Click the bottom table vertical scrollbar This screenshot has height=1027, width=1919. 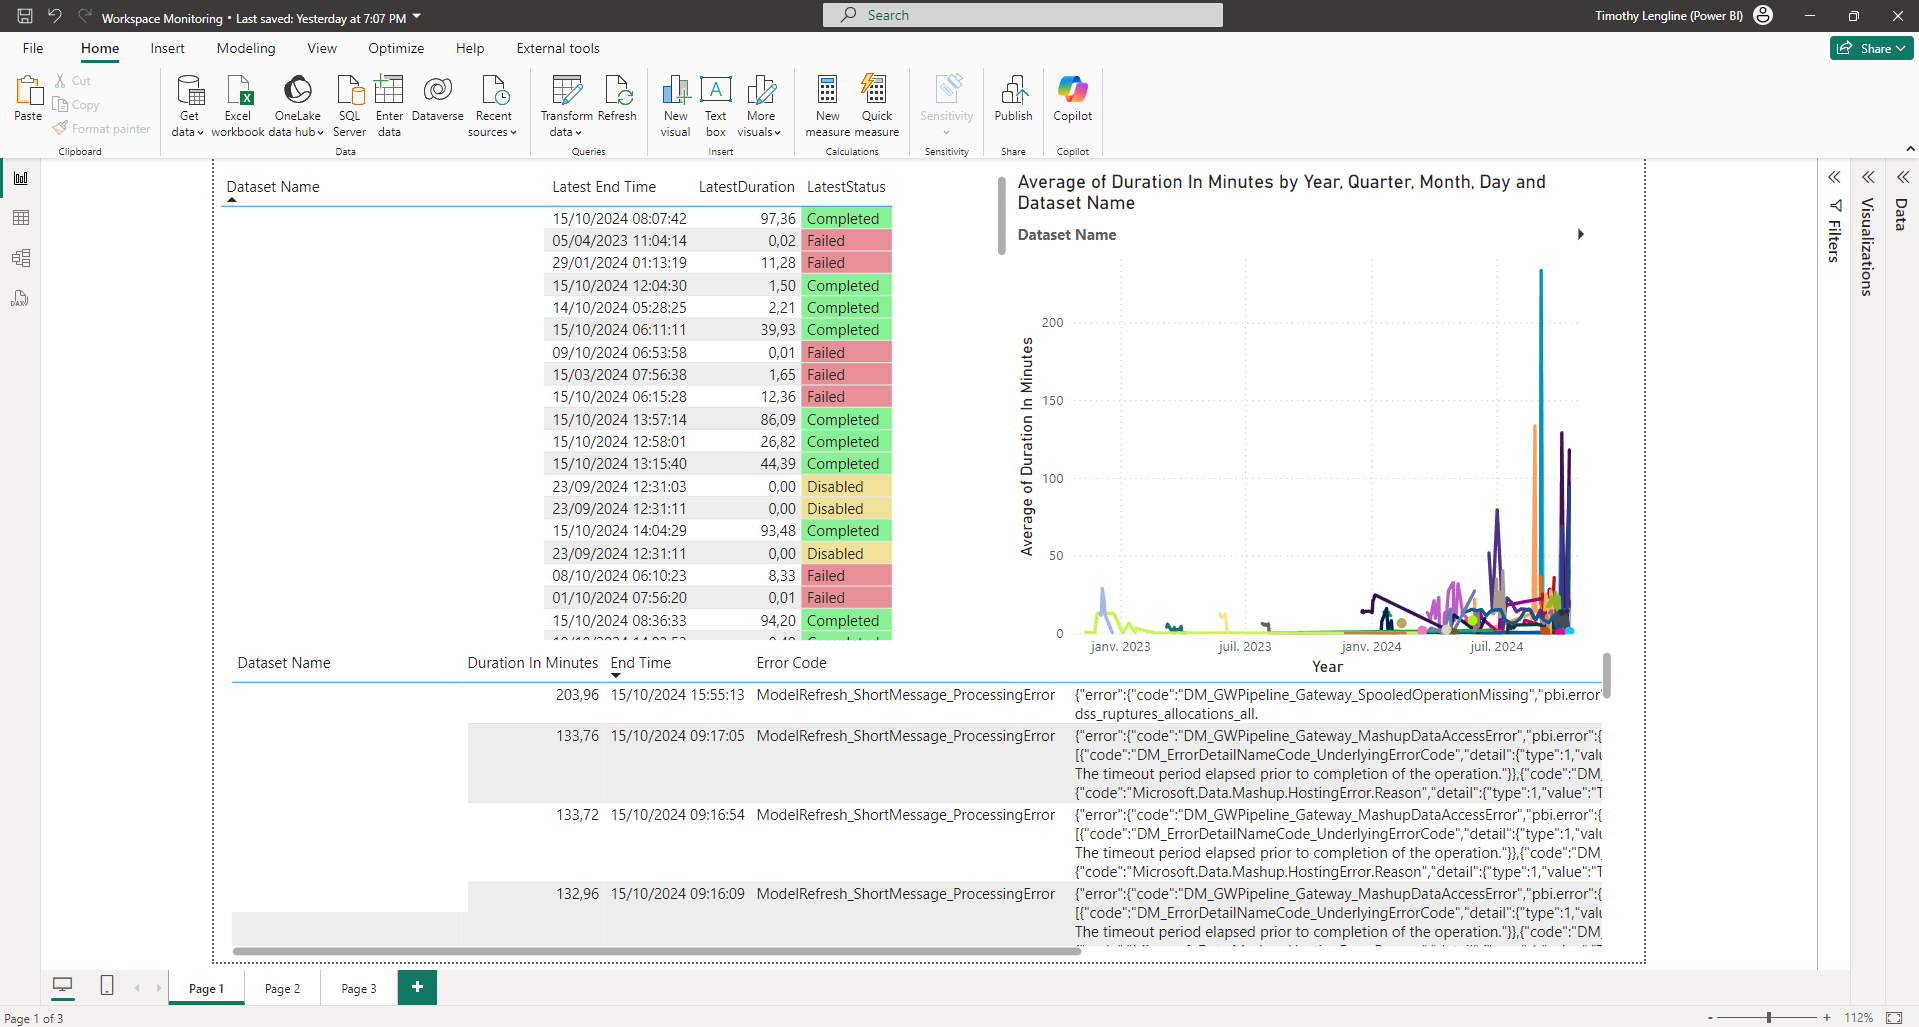[1607, 677]
